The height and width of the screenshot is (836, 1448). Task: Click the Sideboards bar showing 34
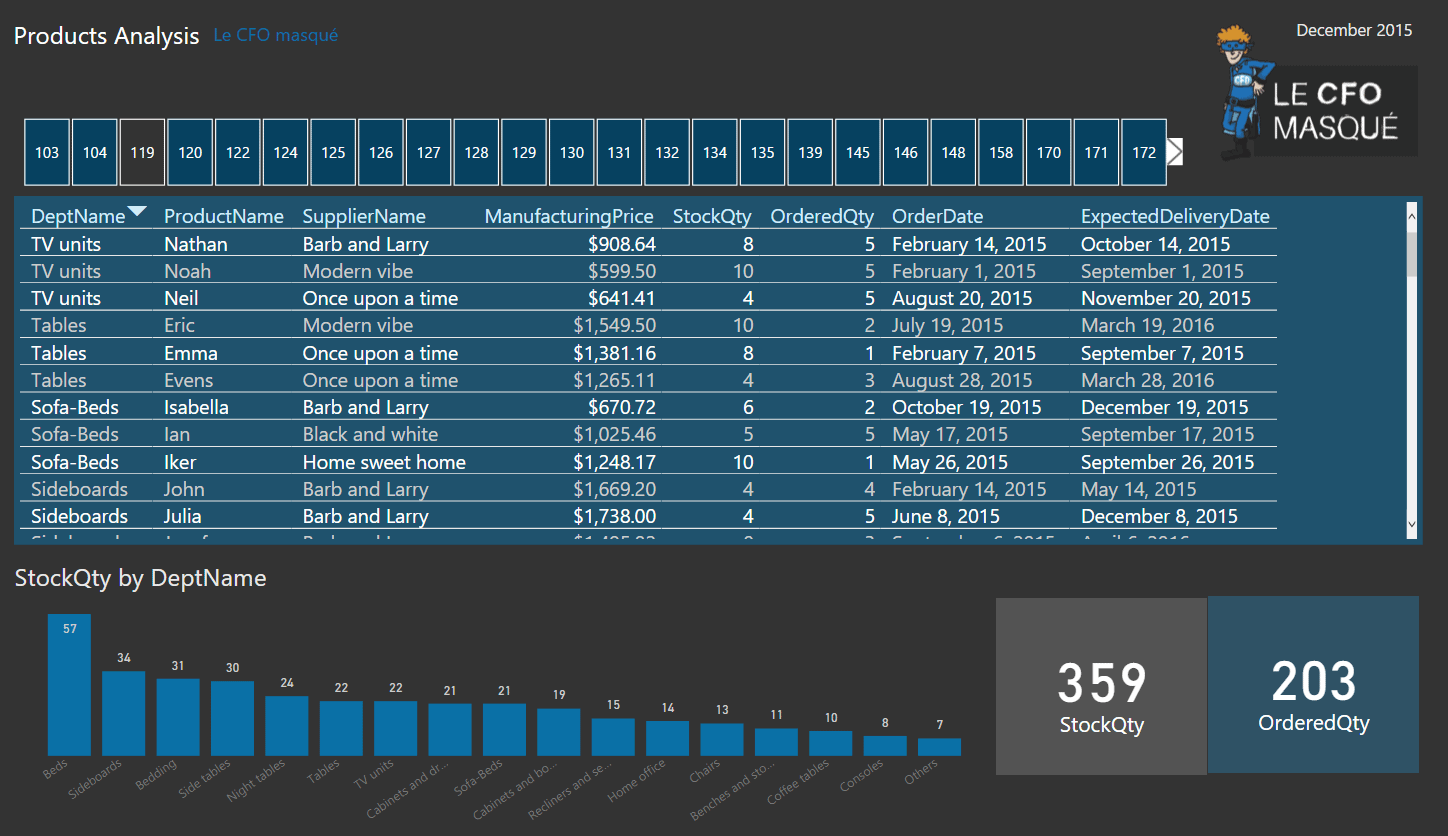[124, 712]
